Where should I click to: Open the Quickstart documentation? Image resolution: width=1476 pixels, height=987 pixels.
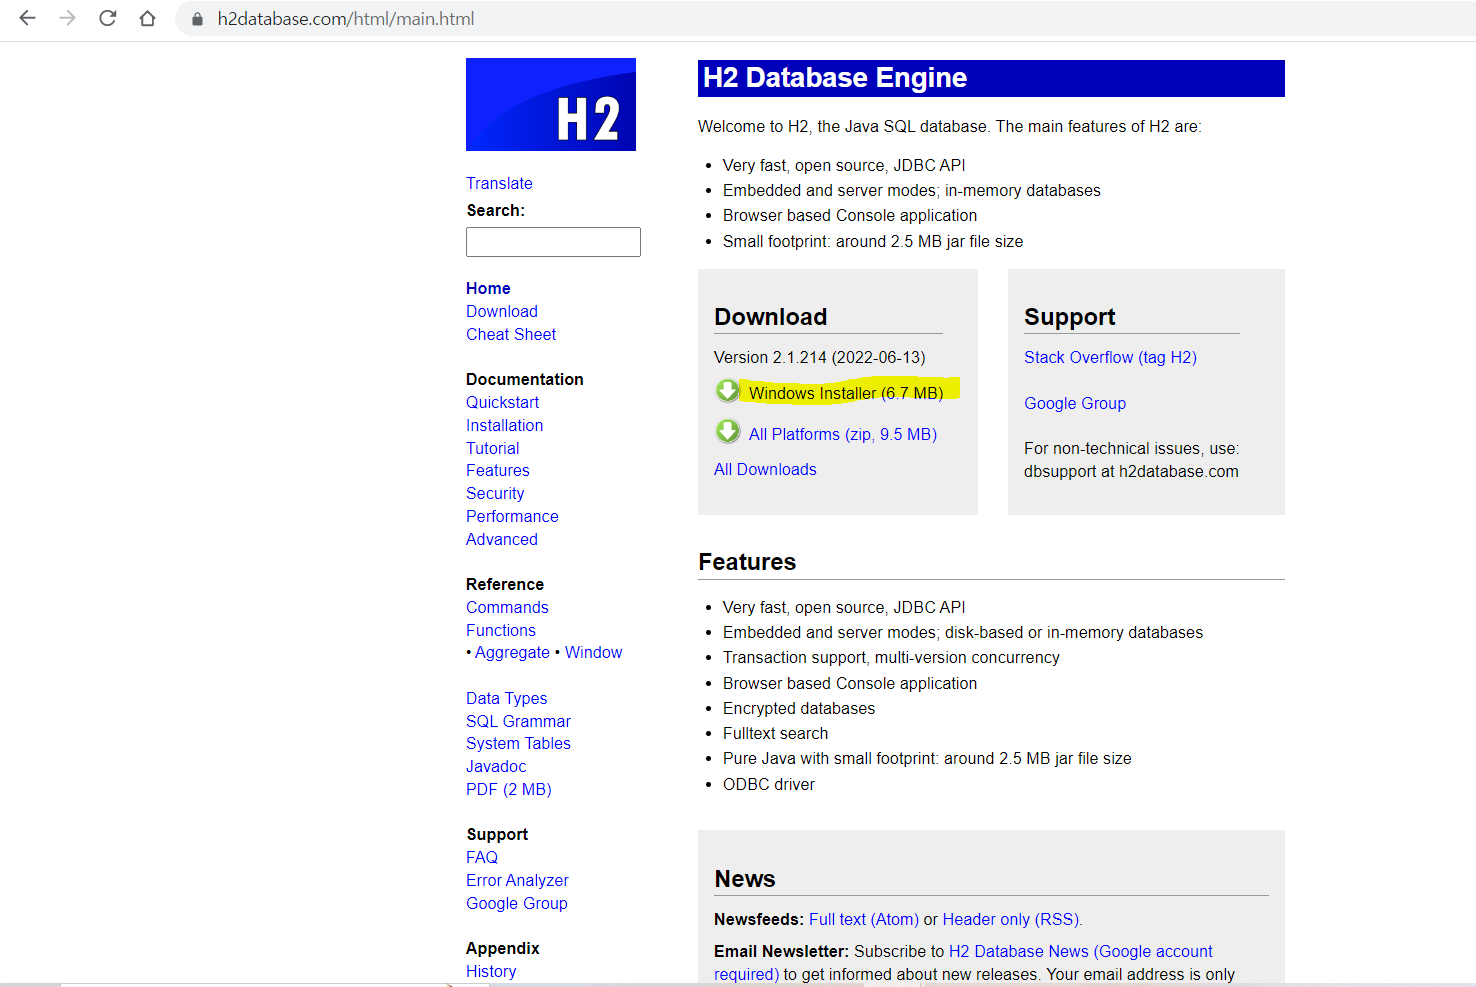(502, 402)
